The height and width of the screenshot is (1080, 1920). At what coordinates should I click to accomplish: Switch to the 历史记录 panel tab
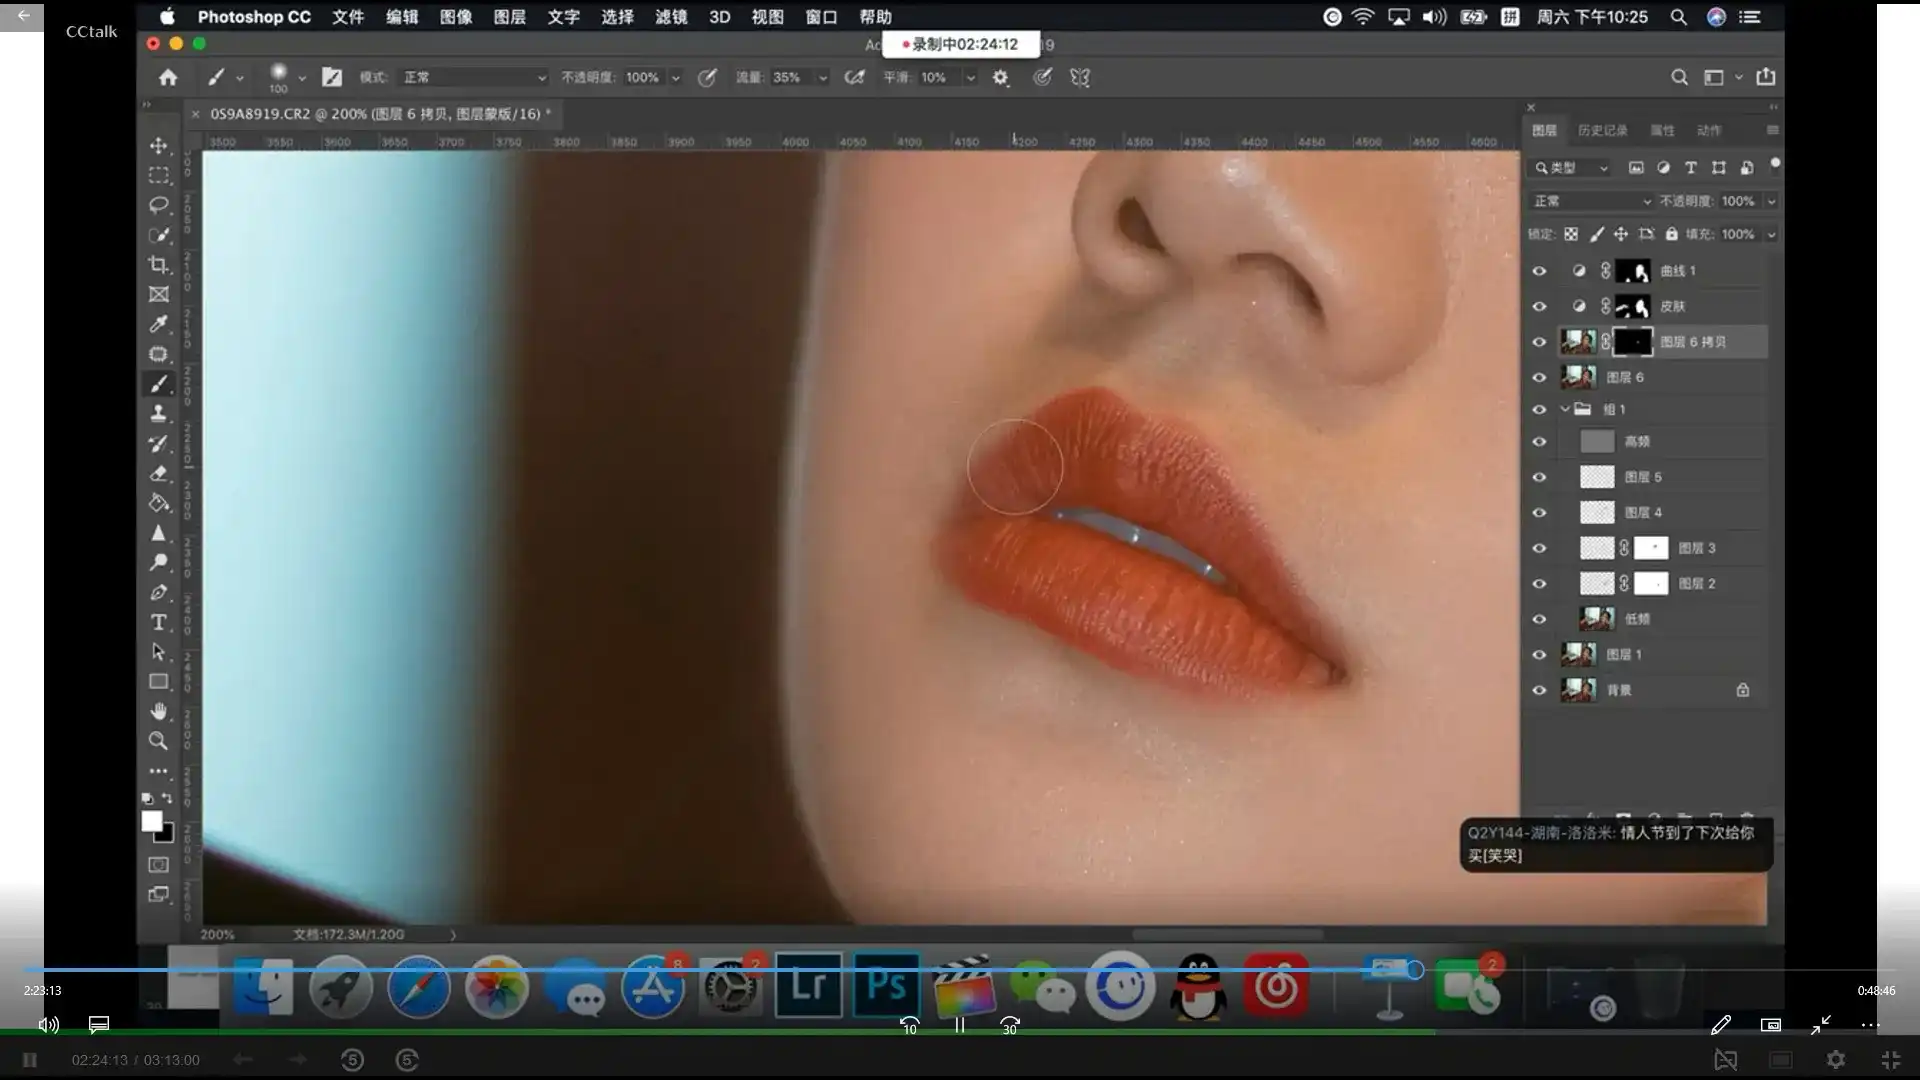click(1602, 131)
